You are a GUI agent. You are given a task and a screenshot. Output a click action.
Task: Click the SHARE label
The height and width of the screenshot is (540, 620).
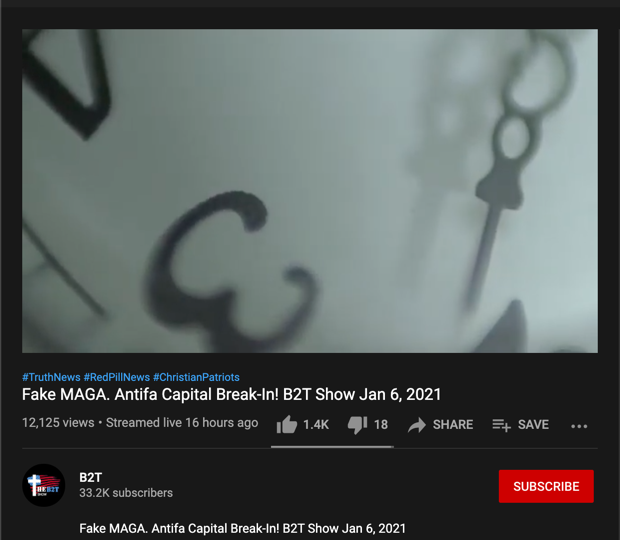(x=453, y=425)
